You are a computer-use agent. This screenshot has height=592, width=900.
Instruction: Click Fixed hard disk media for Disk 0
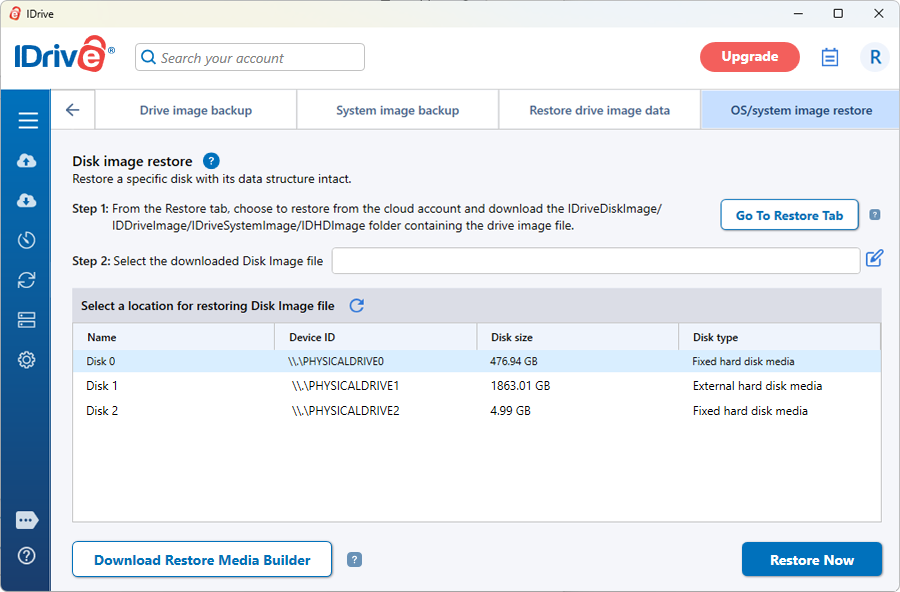coord(743,361)
